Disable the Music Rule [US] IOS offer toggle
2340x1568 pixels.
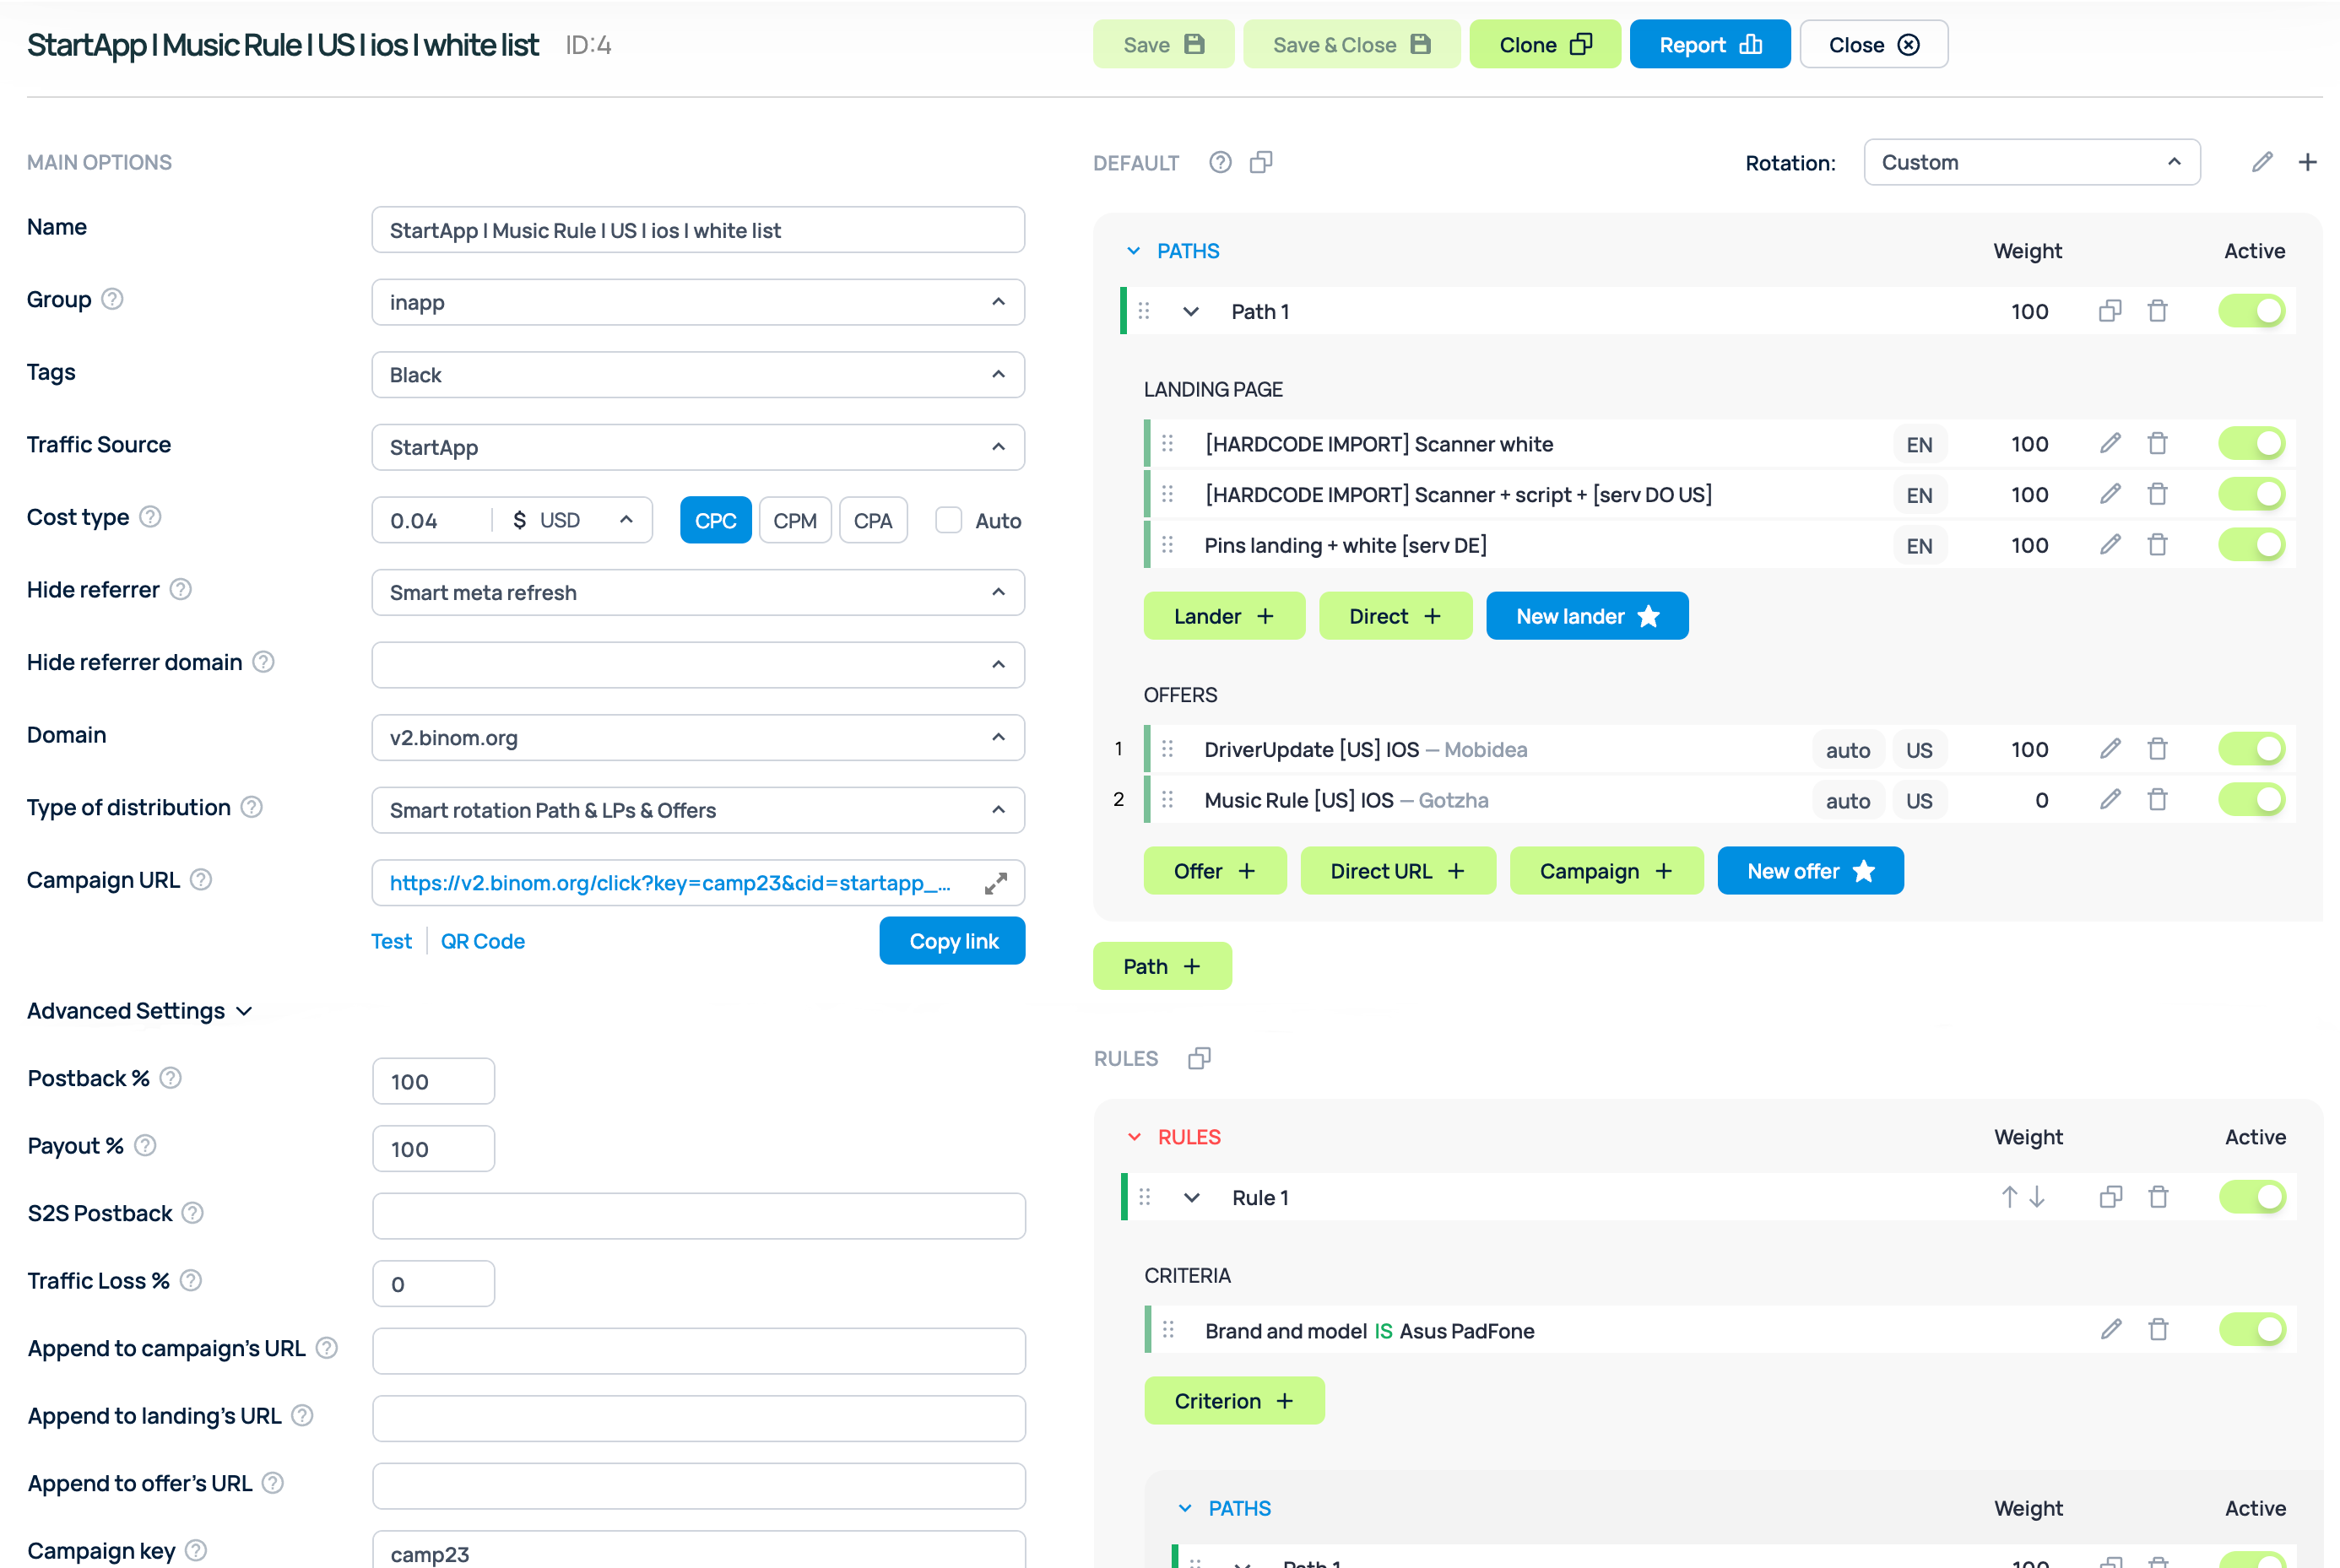pos(2251,800)
